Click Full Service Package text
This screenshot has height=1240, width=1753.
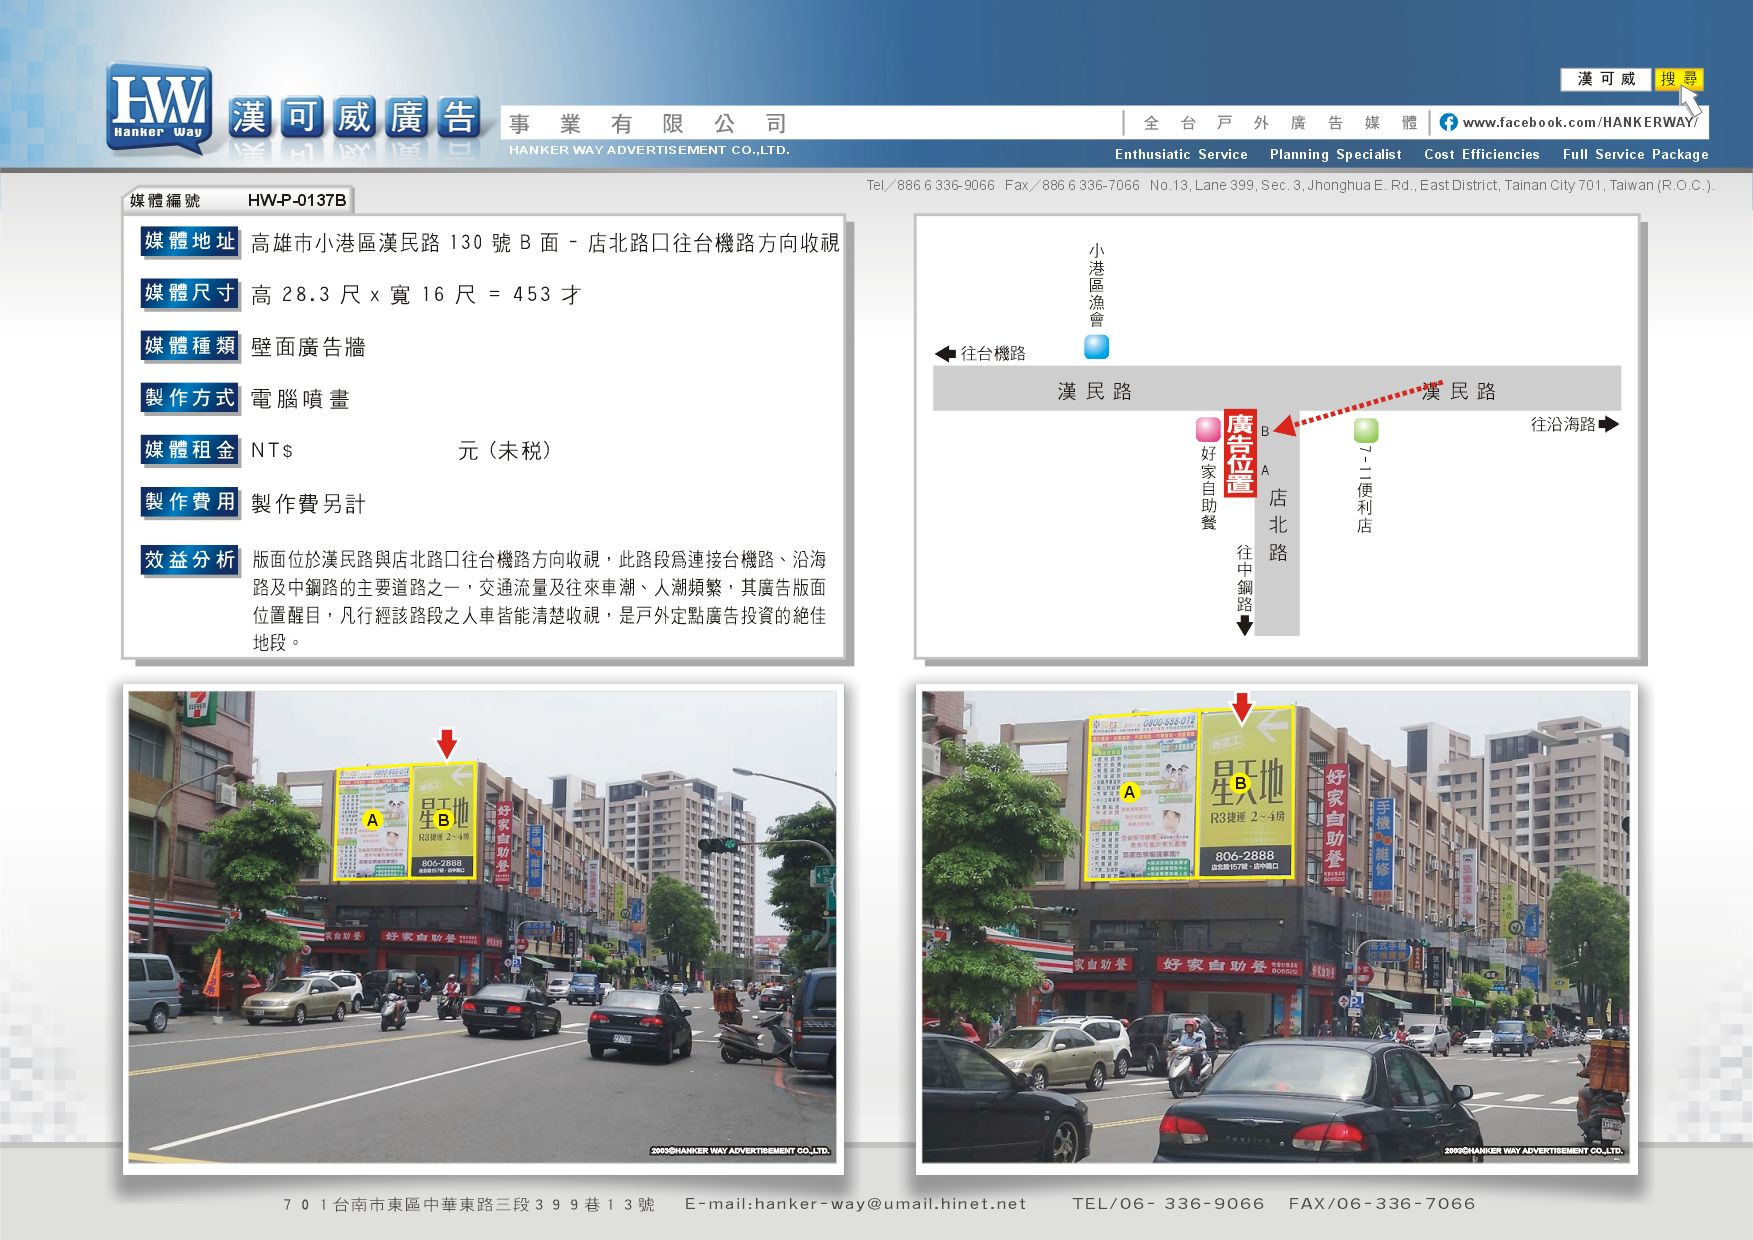click(x=1636, y=154)
